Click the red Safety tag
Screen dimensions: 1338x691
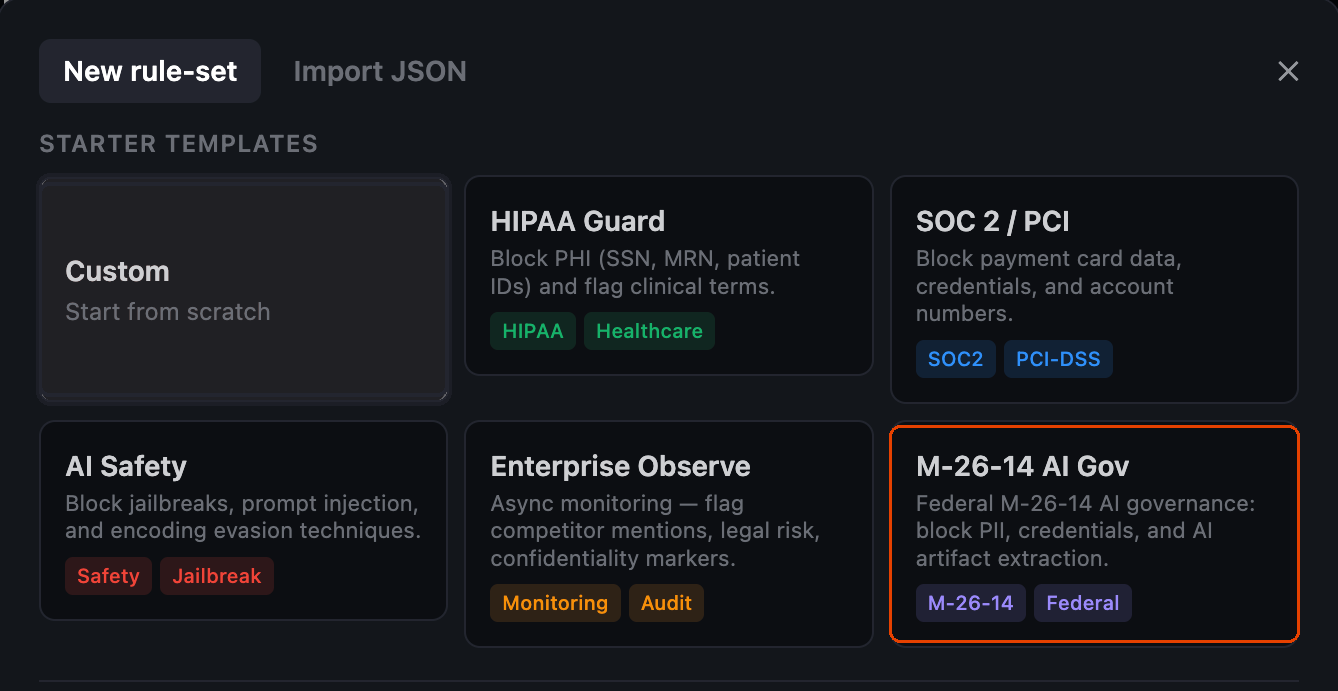pyautogui.click(x=108, y=576)
